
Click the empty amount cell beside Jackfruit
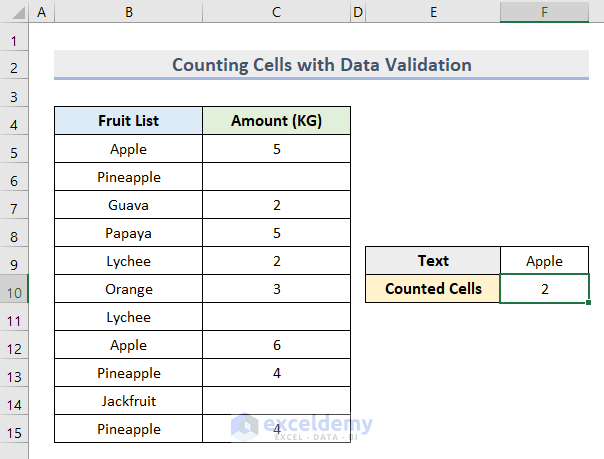coord(276,401)
